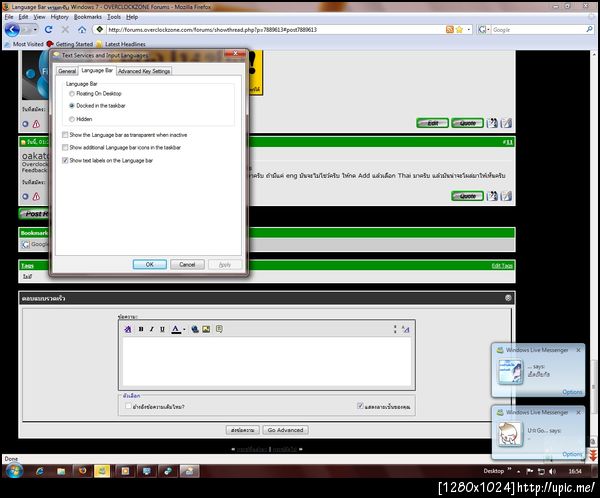This screenshot has width=600, height=498.
Task: Click the report post warning icon in post #11
Action: pos(36,196)
